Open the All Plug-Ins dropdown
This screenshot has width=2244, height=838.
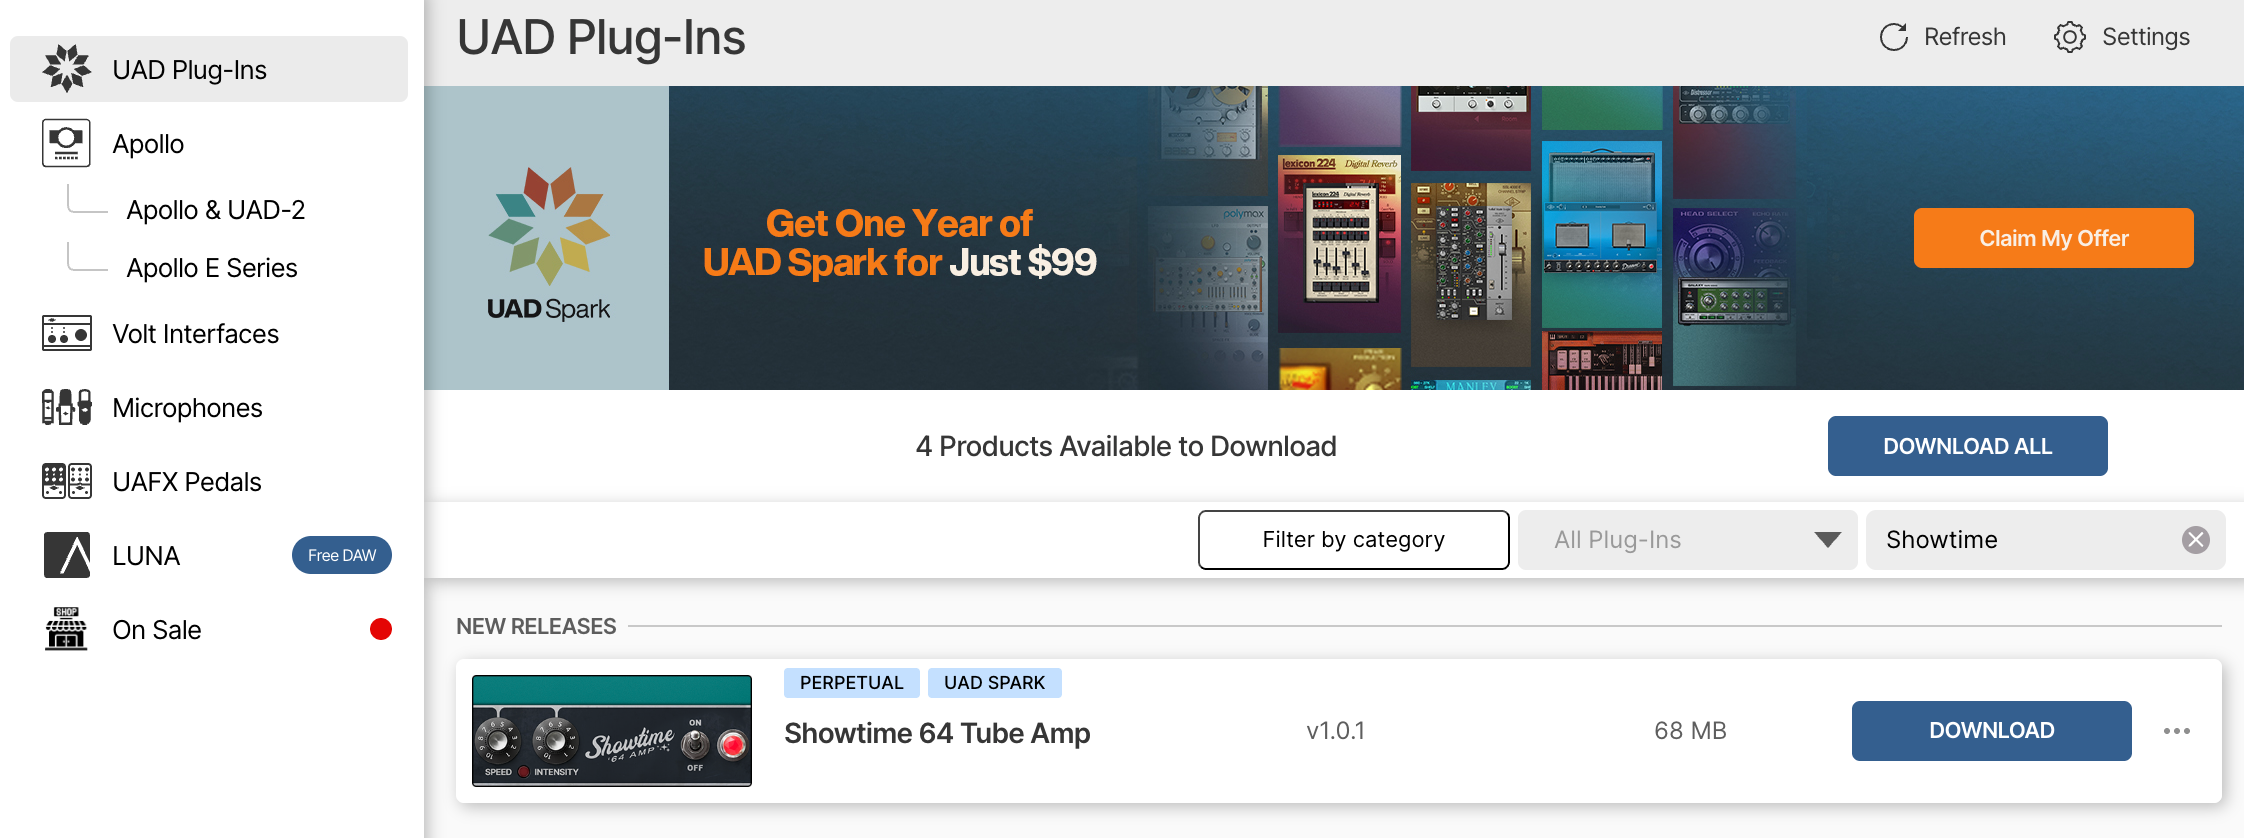[x=1687, y=540]
